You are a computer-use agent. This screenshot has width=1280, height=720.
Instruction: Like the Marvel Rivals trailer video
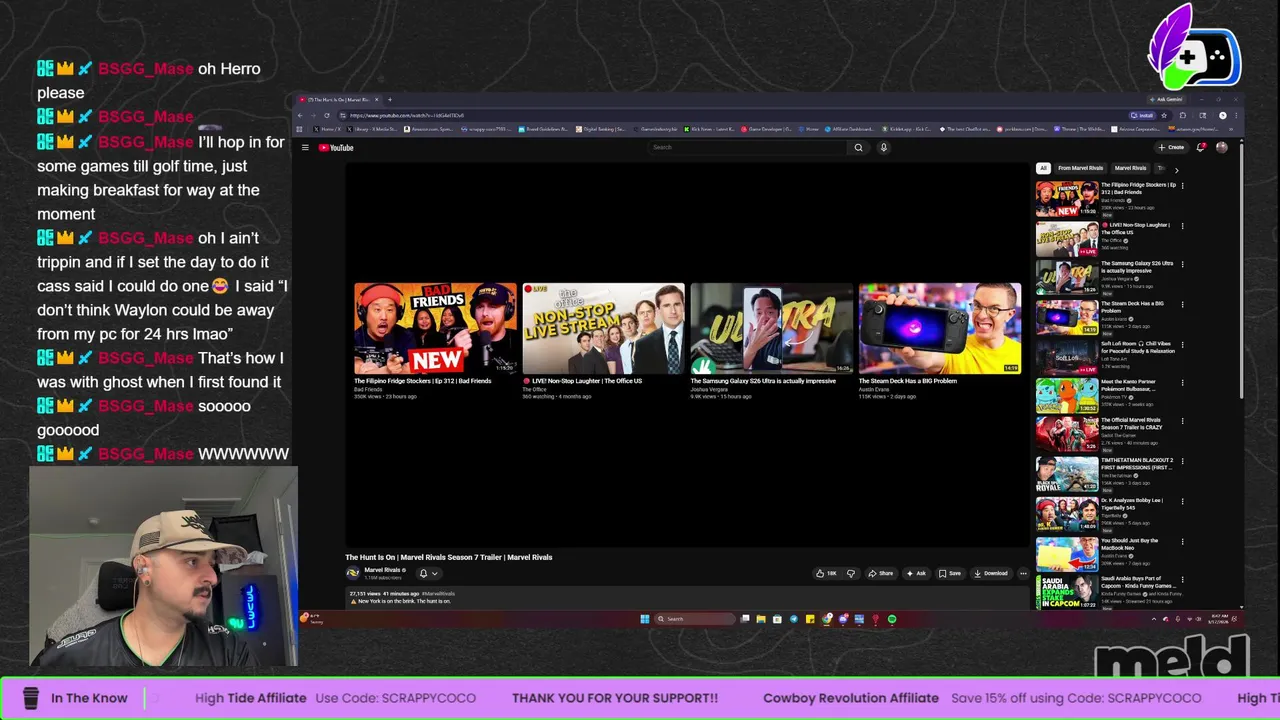pyautogui.click(x=826, y=573)
